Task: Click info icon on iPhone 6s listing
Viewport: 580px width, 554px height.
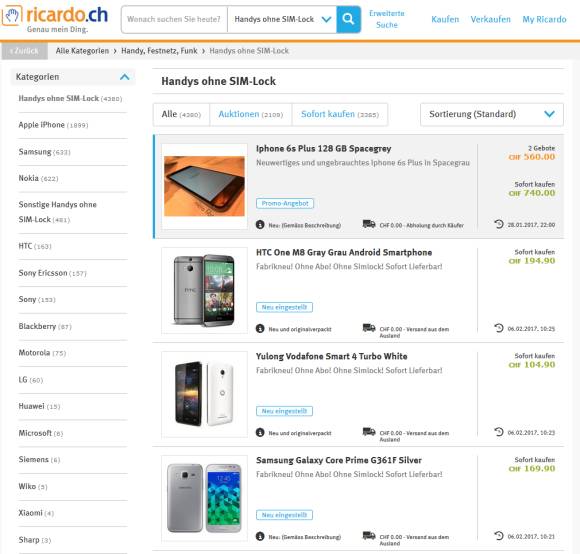Action: pyautogui.click(x=260, y=224)
